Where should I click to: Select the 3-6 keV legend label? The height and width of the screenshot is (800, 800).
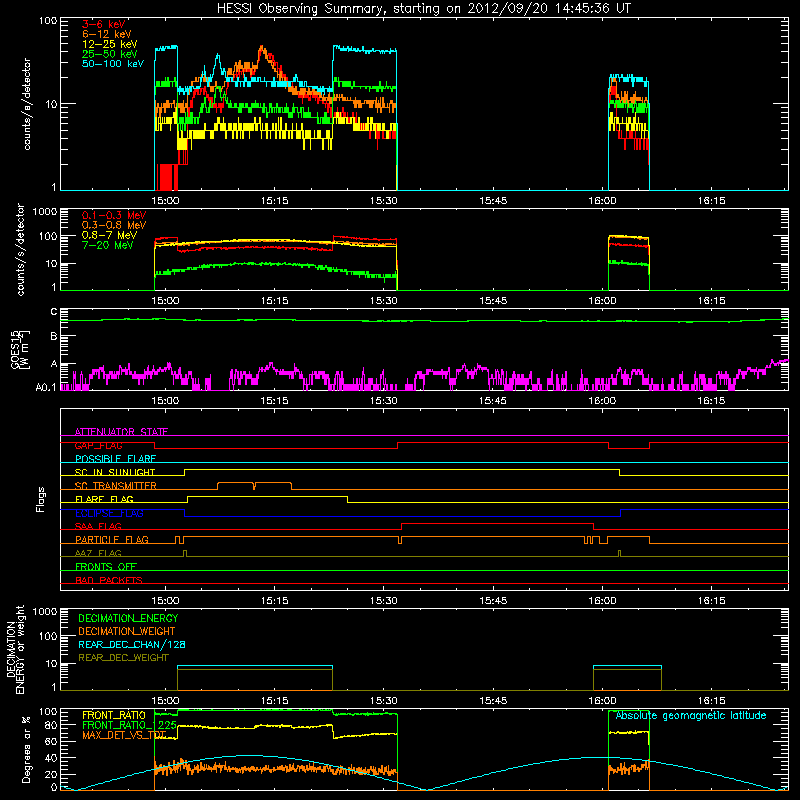point(104,24)
